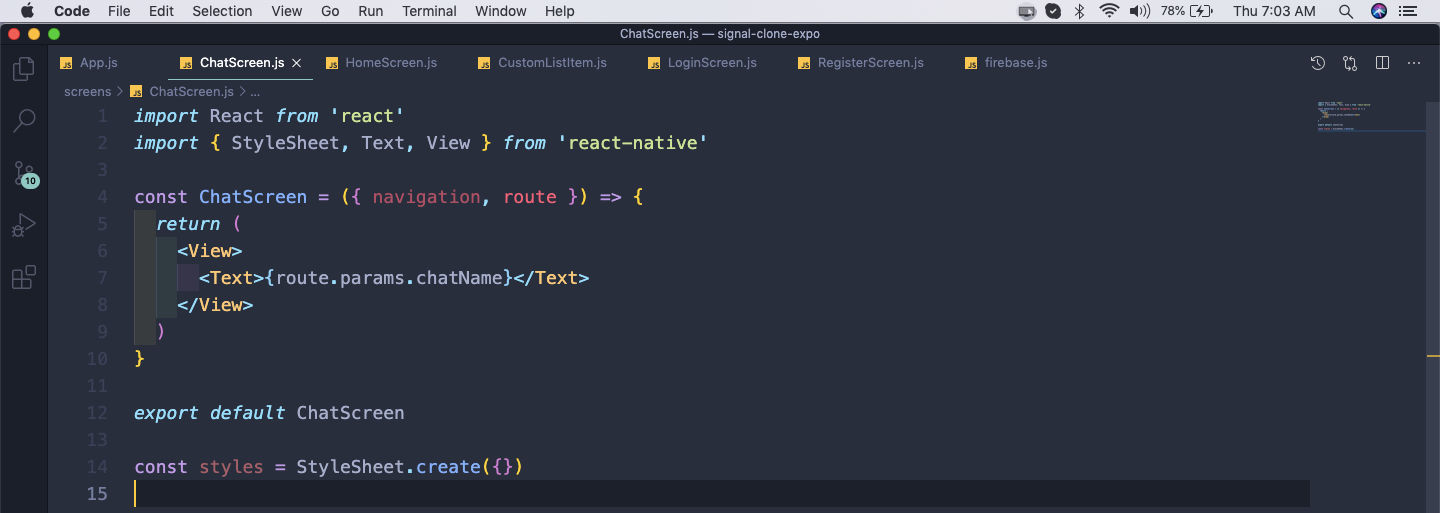Place cursor on empty line 15

point(720,494)
